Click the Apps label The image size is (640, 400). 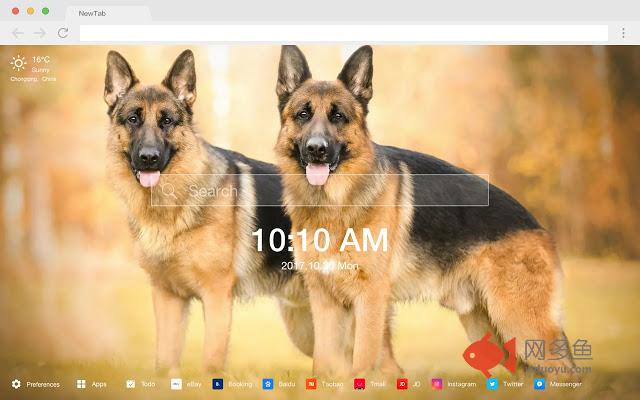pos(99,384)
